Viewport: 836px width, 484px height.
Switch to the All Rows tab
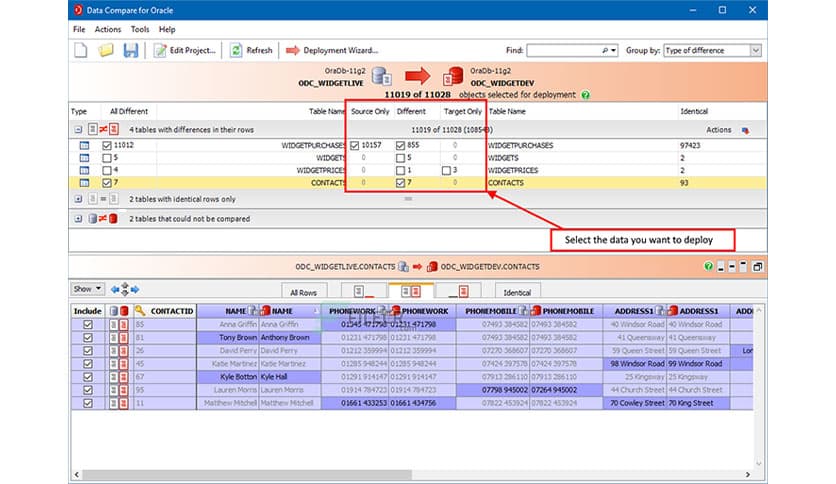[303, 292]
